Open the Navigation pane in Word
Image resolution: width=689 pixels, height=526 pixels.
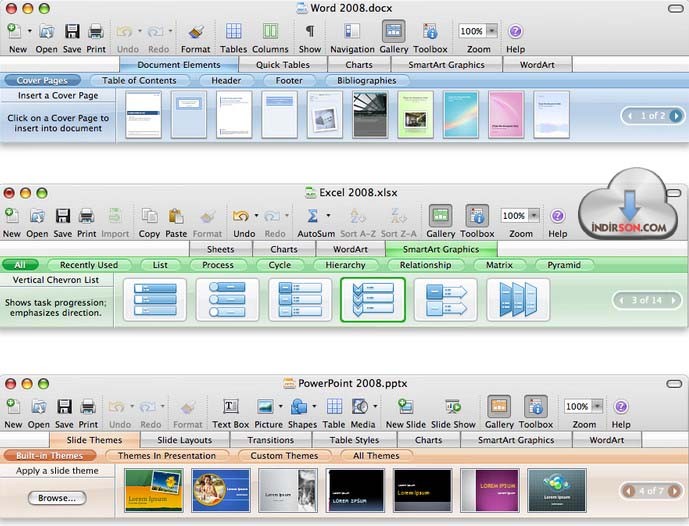[352, 32]
